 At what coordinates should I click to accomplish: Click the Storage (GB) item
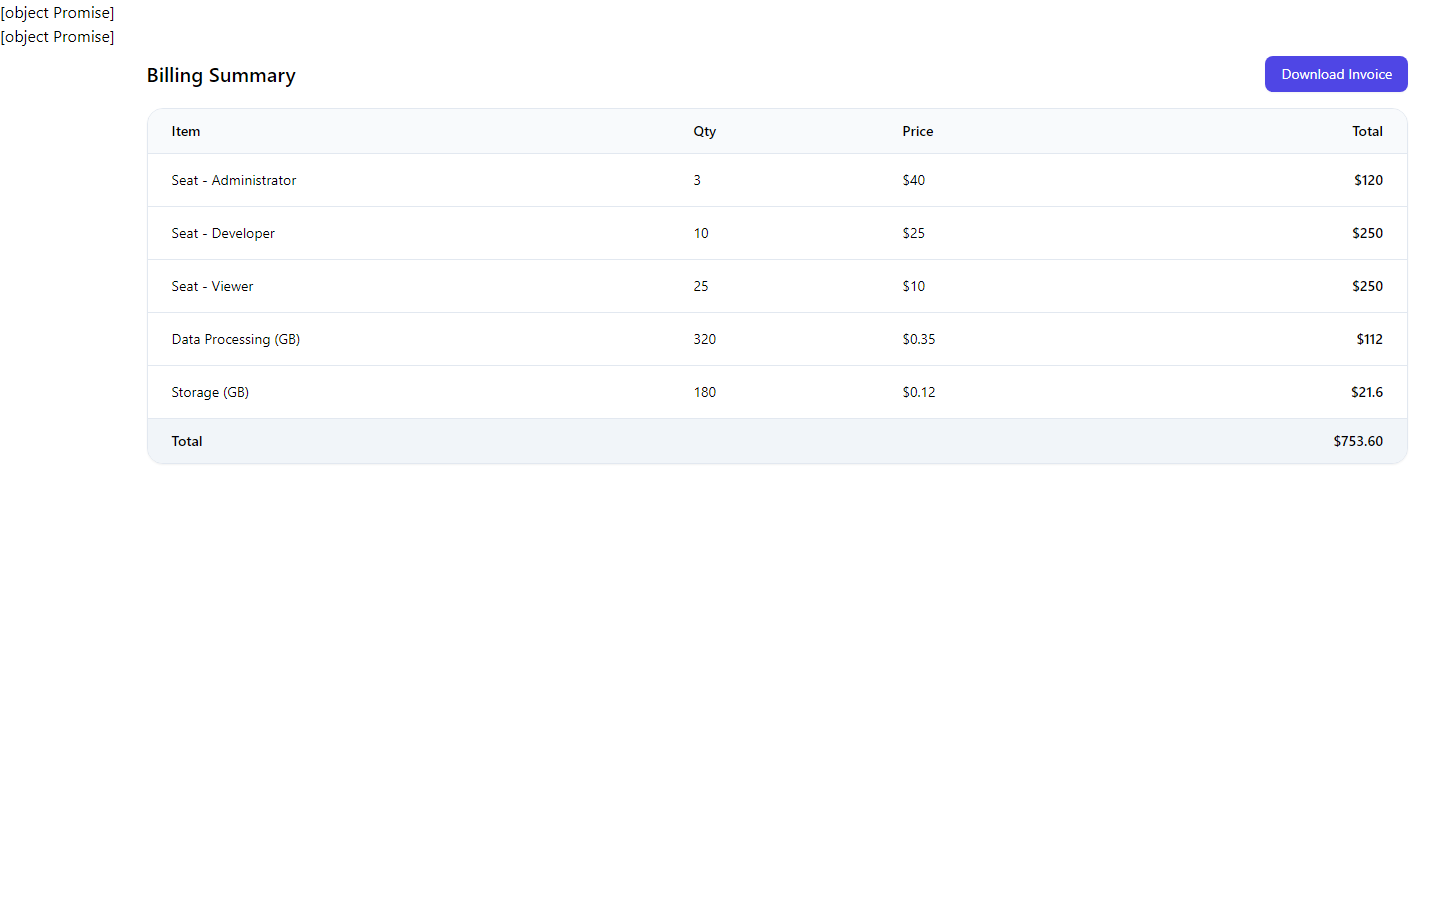(210, 392)
